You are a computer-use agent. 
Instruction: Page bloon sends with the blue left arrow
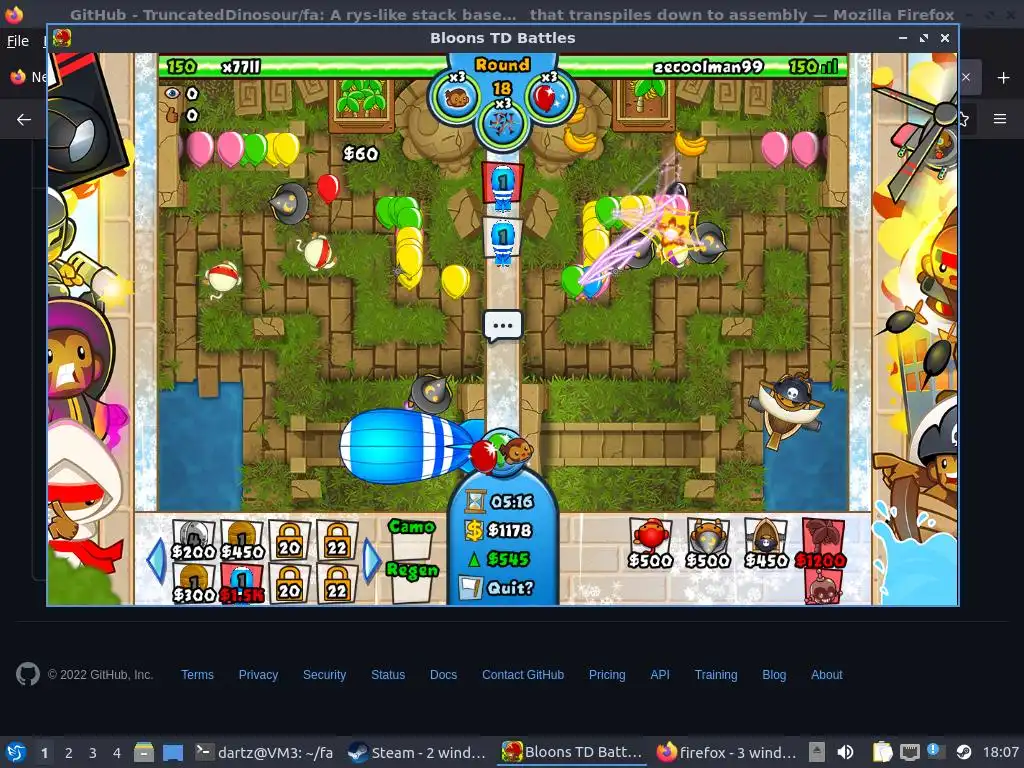pyautogui.click(x=155, y=560)
